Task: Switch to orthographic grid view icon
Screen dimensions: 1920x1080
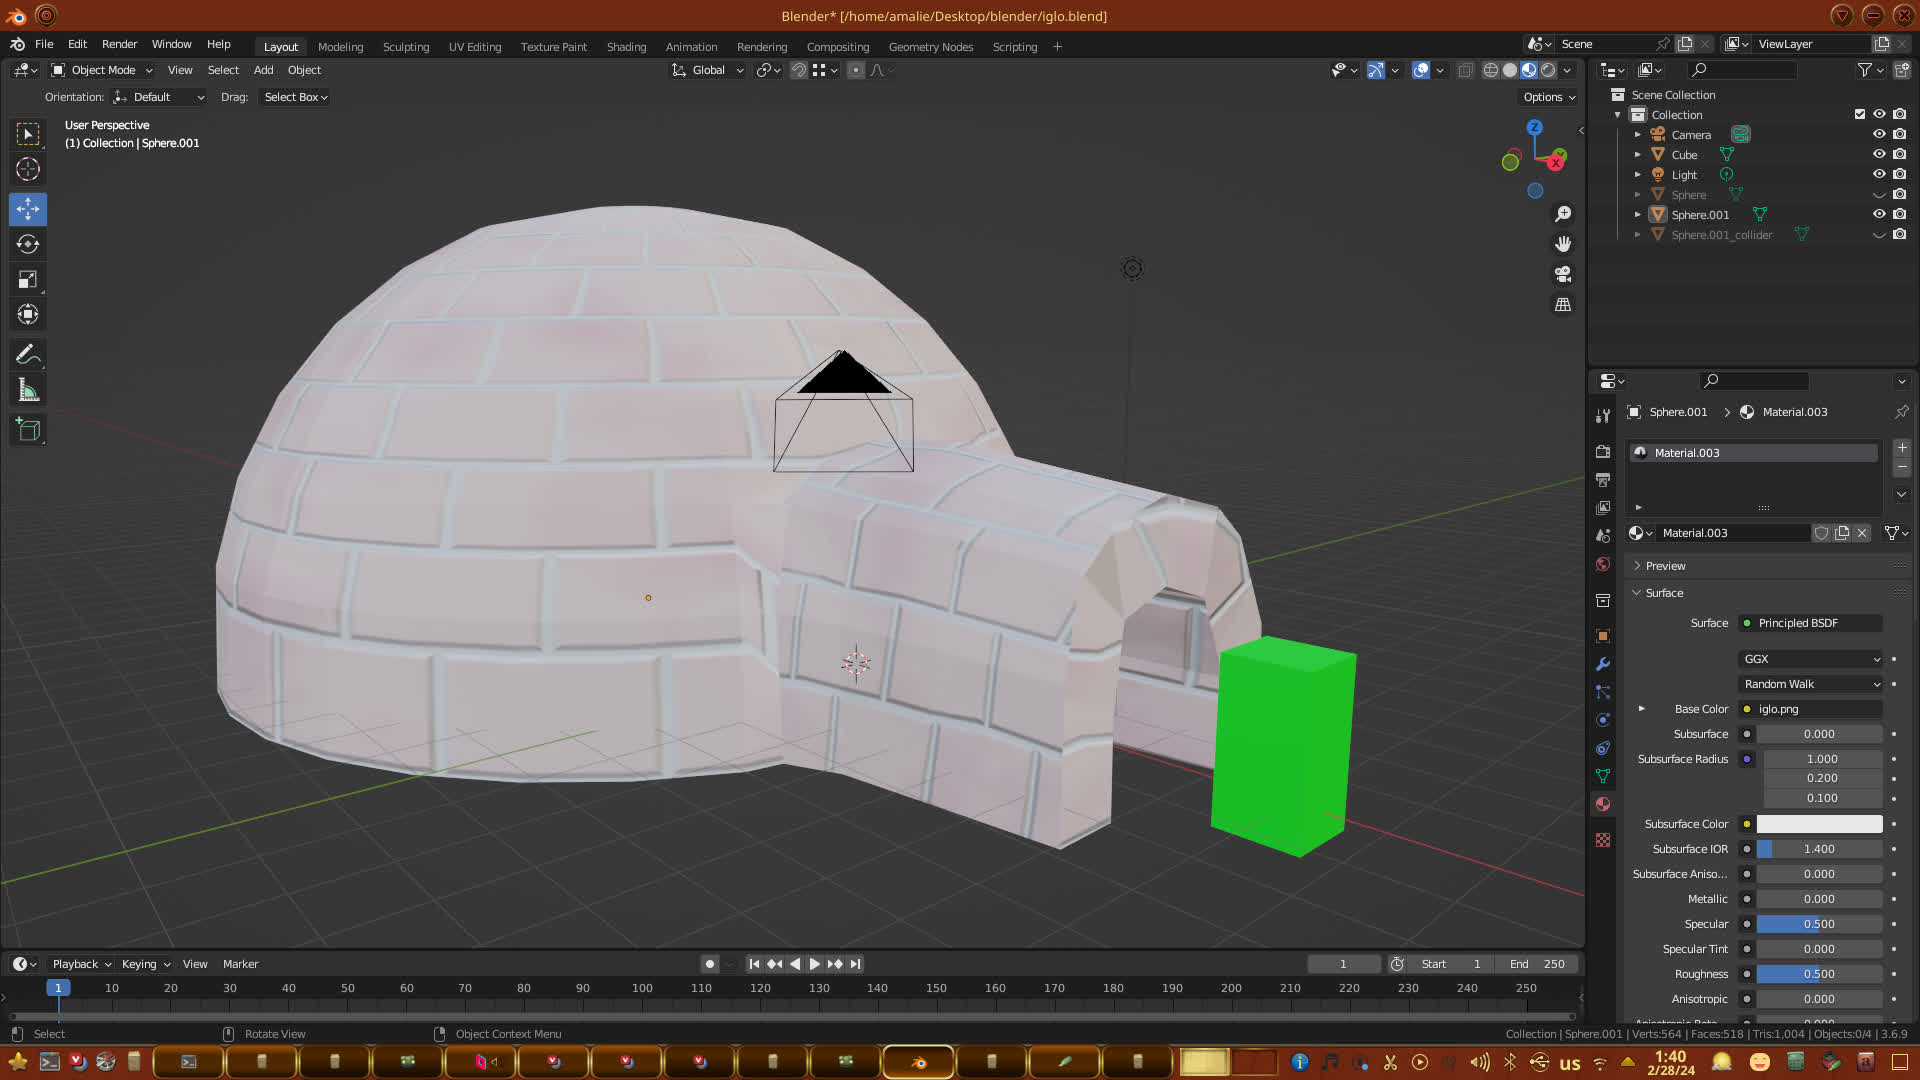Action: (1563, 304)
